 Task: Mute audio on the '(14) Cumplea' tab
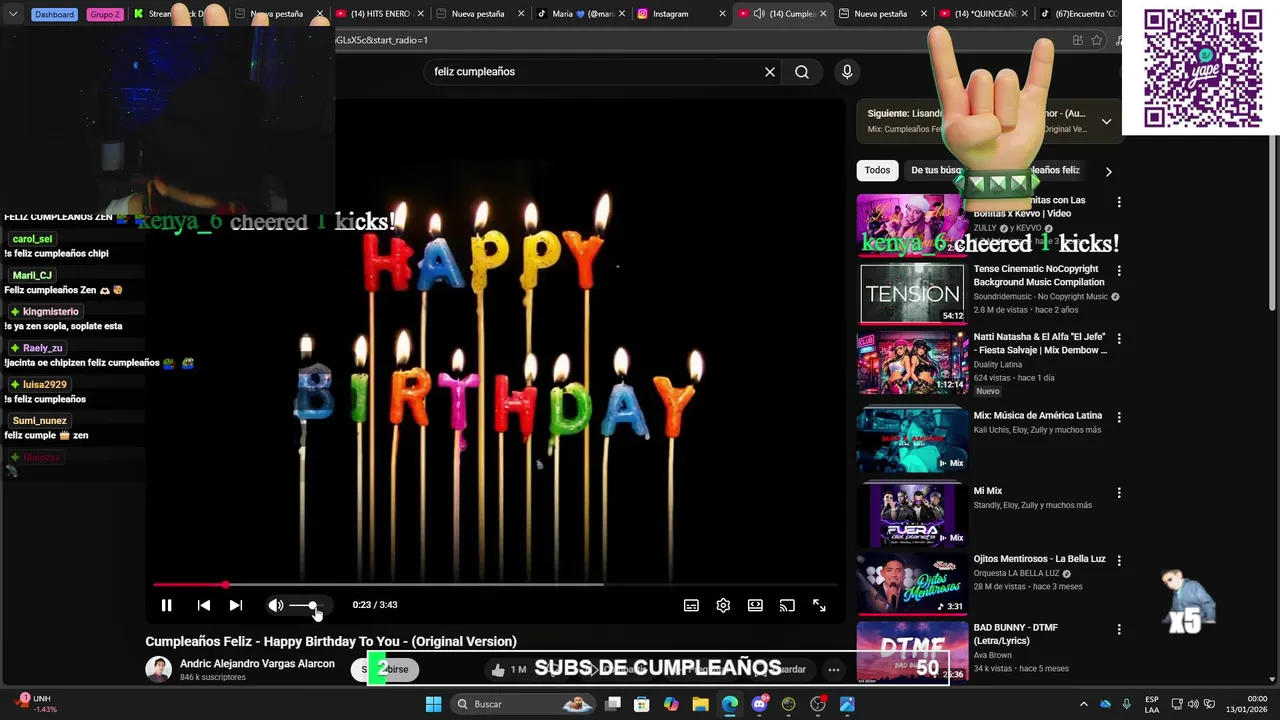[759, 14]
